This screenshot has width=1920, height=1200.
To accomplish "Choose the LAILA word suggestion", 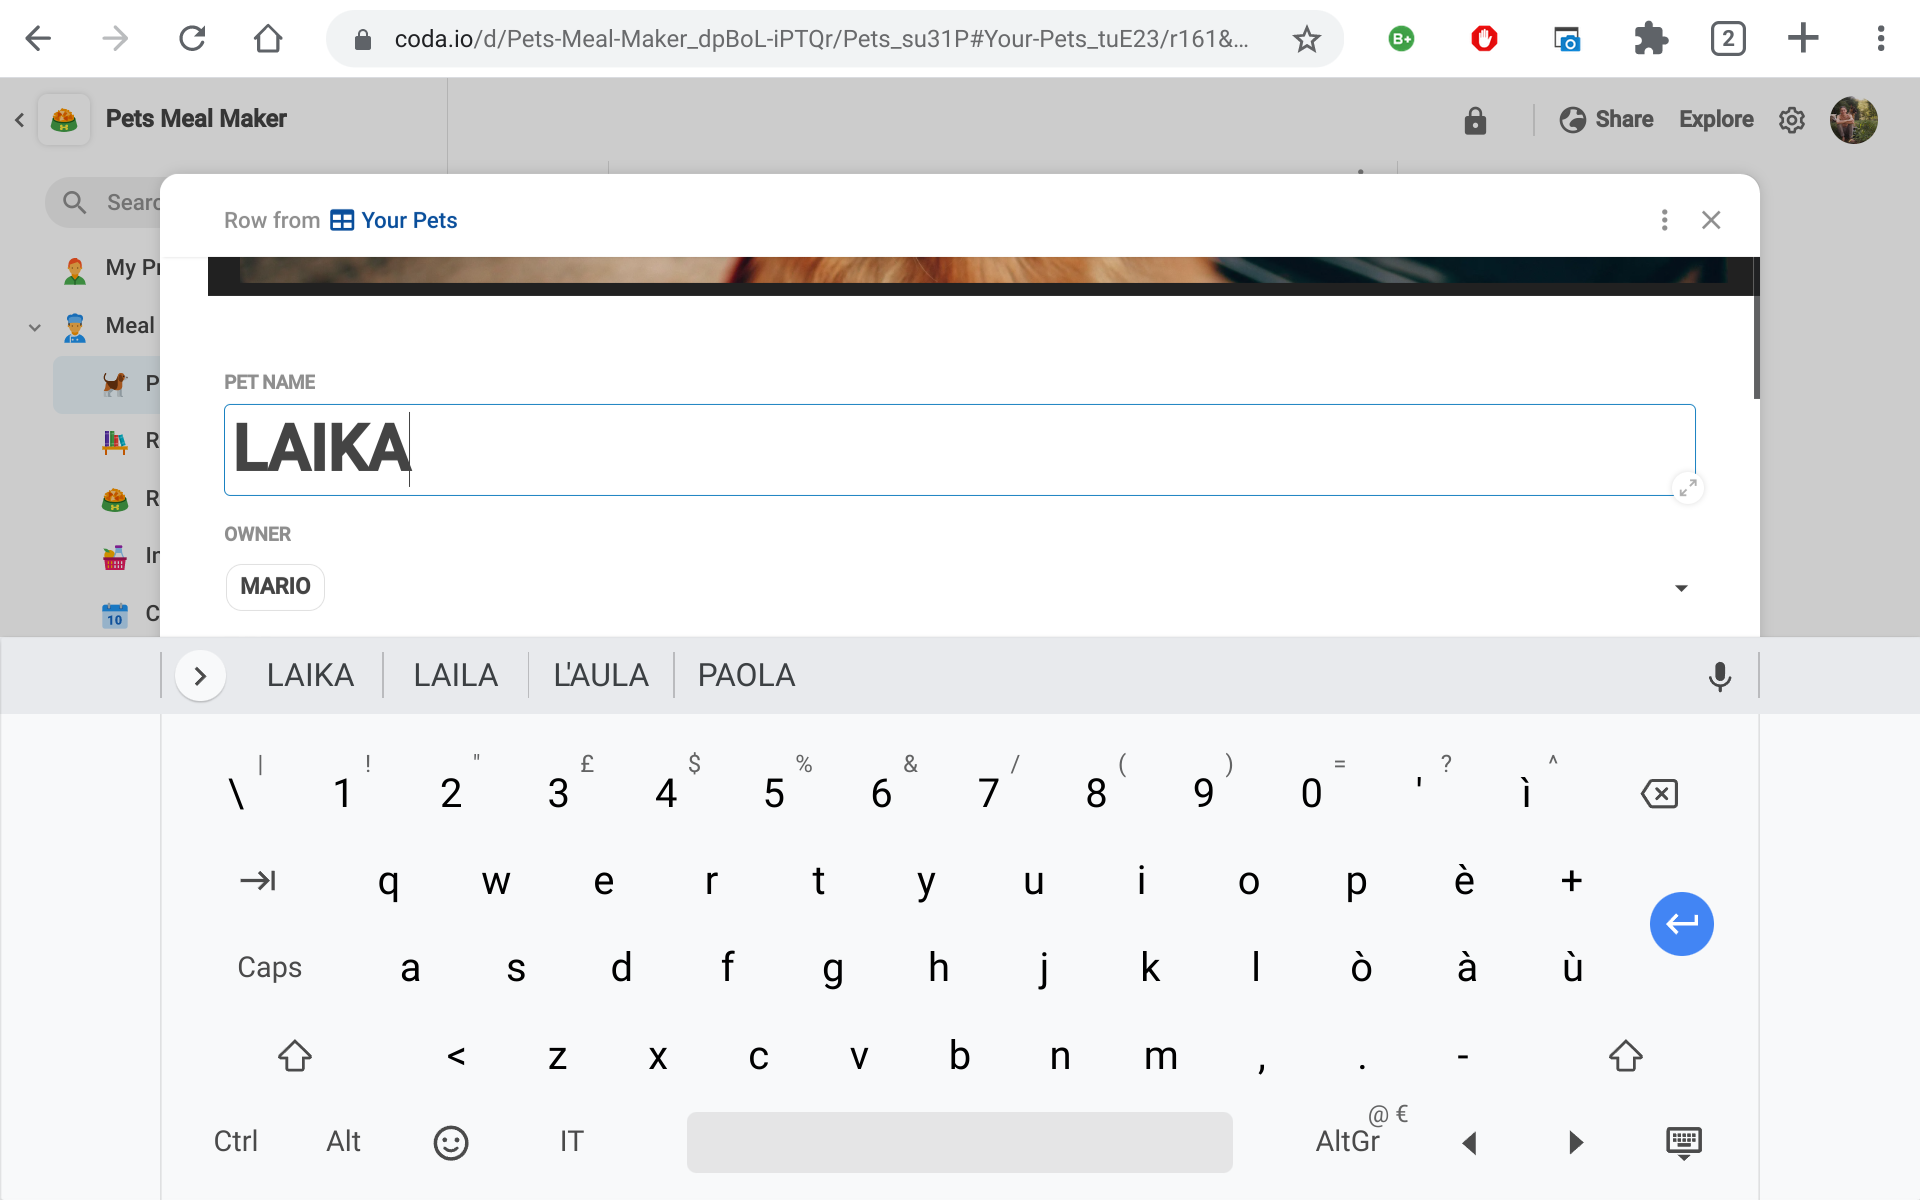I will (x=455, y=676).
